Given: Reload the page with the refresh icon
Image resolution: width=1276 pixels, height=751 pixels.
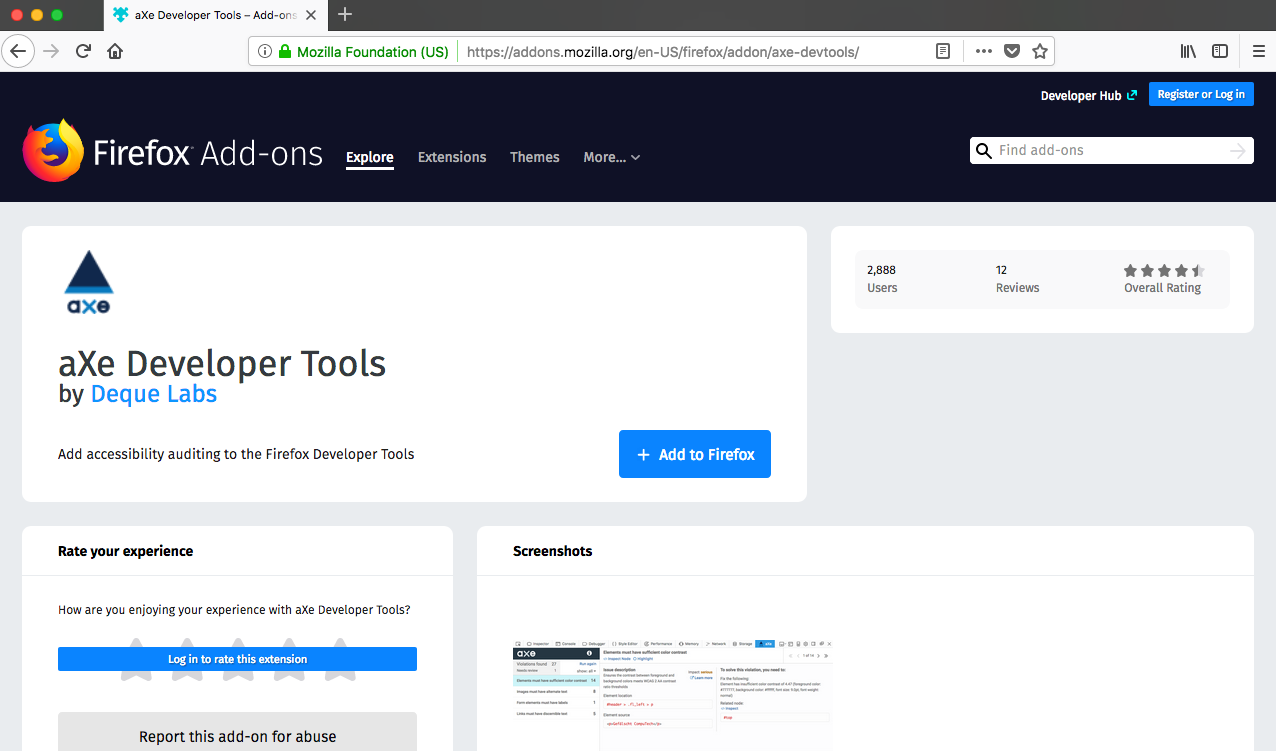Looking at the screenshot, I should [84, 51].
